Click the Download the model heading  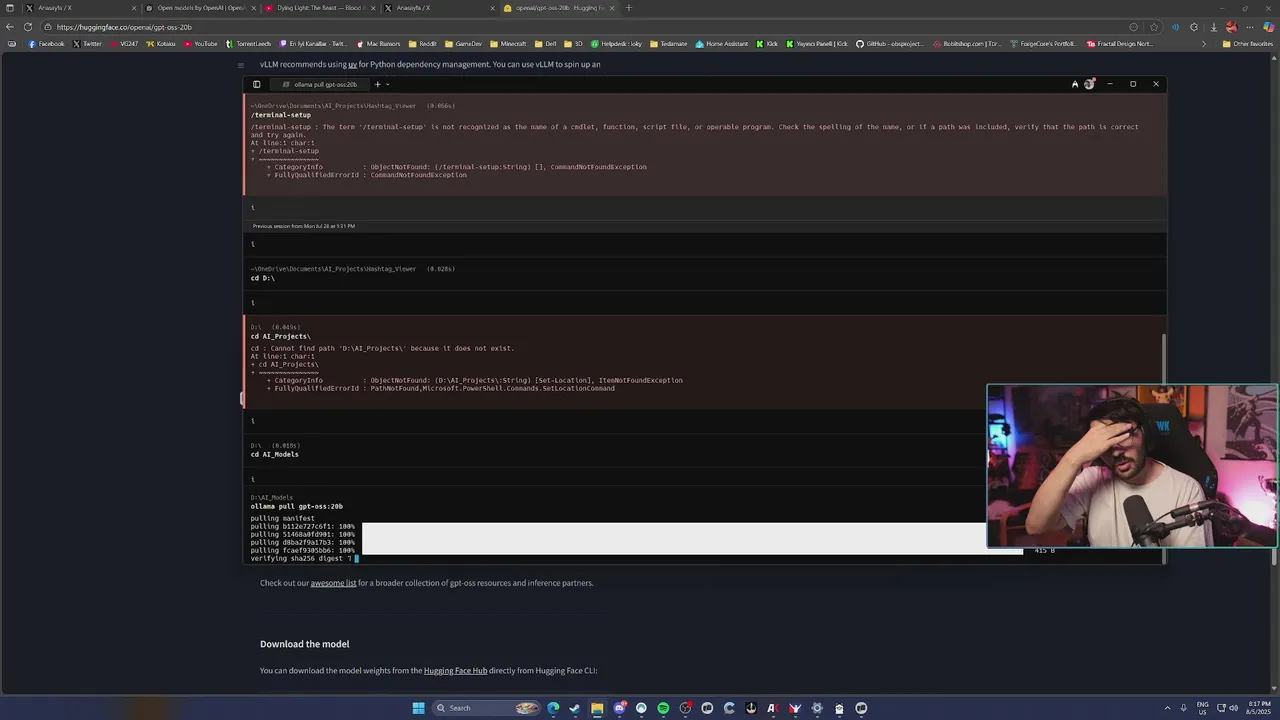[x=304, y=644]
